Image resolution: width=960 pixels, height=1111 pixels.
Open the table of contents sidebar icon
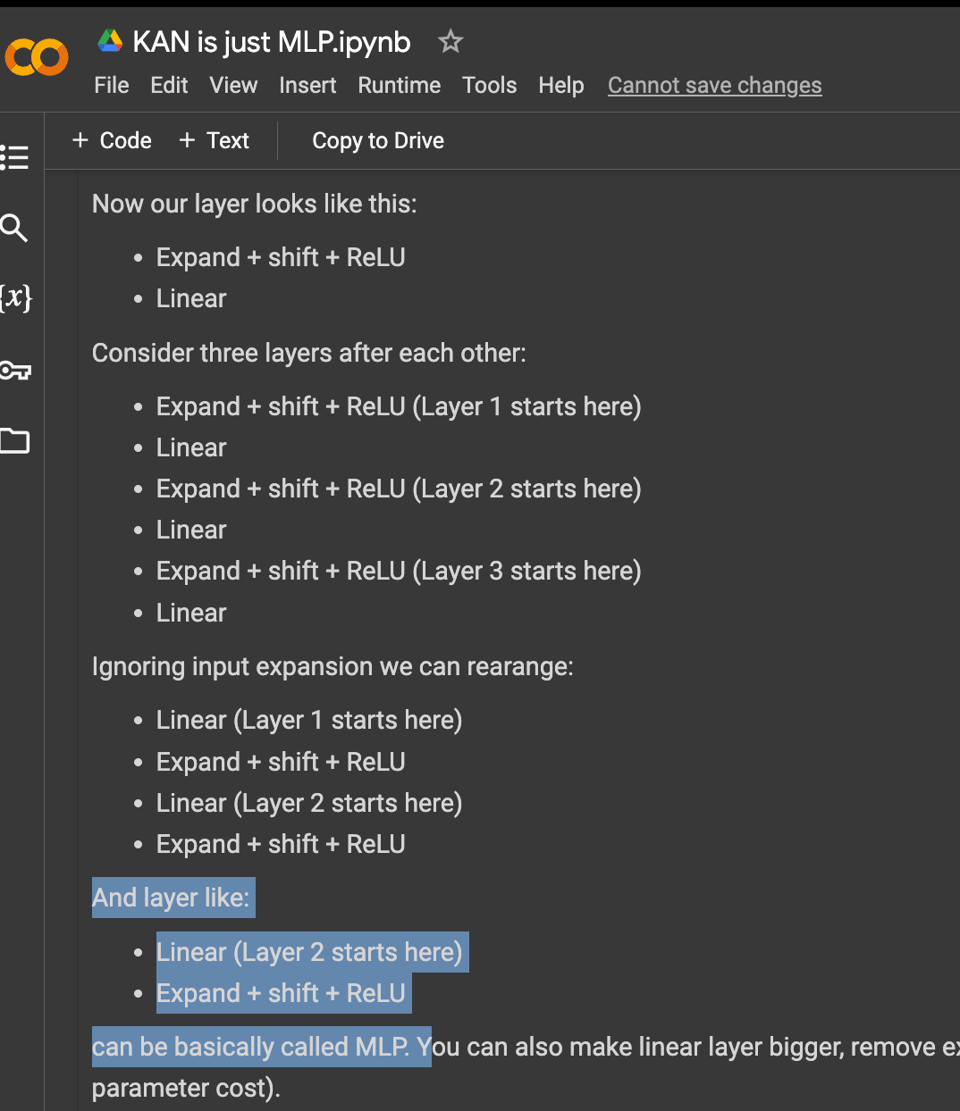click(x=15, y=157)
